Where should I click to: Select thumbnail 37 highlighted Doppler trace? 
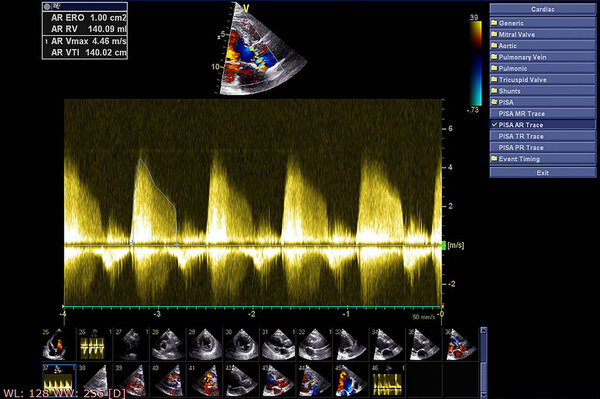[x=59, y=381]
